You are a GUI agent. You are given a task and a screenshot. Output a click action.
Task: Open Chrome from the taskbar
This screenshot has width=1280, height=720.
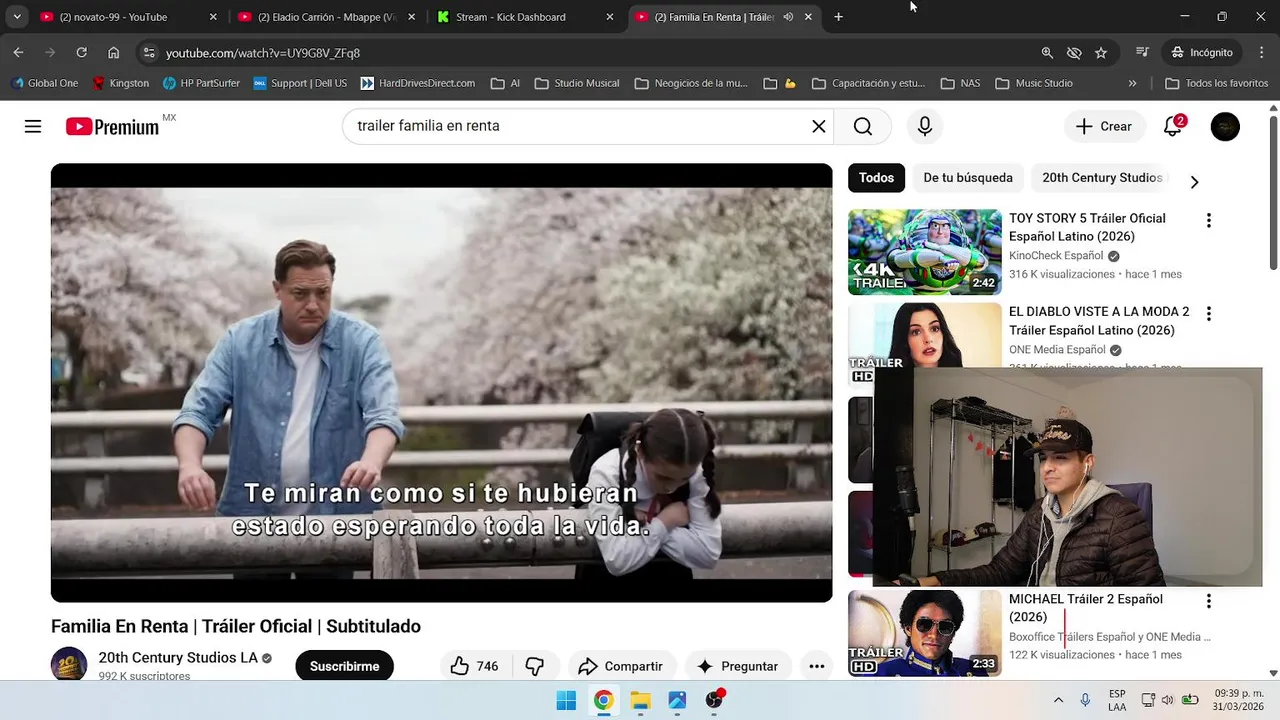(x=603, y=700)
